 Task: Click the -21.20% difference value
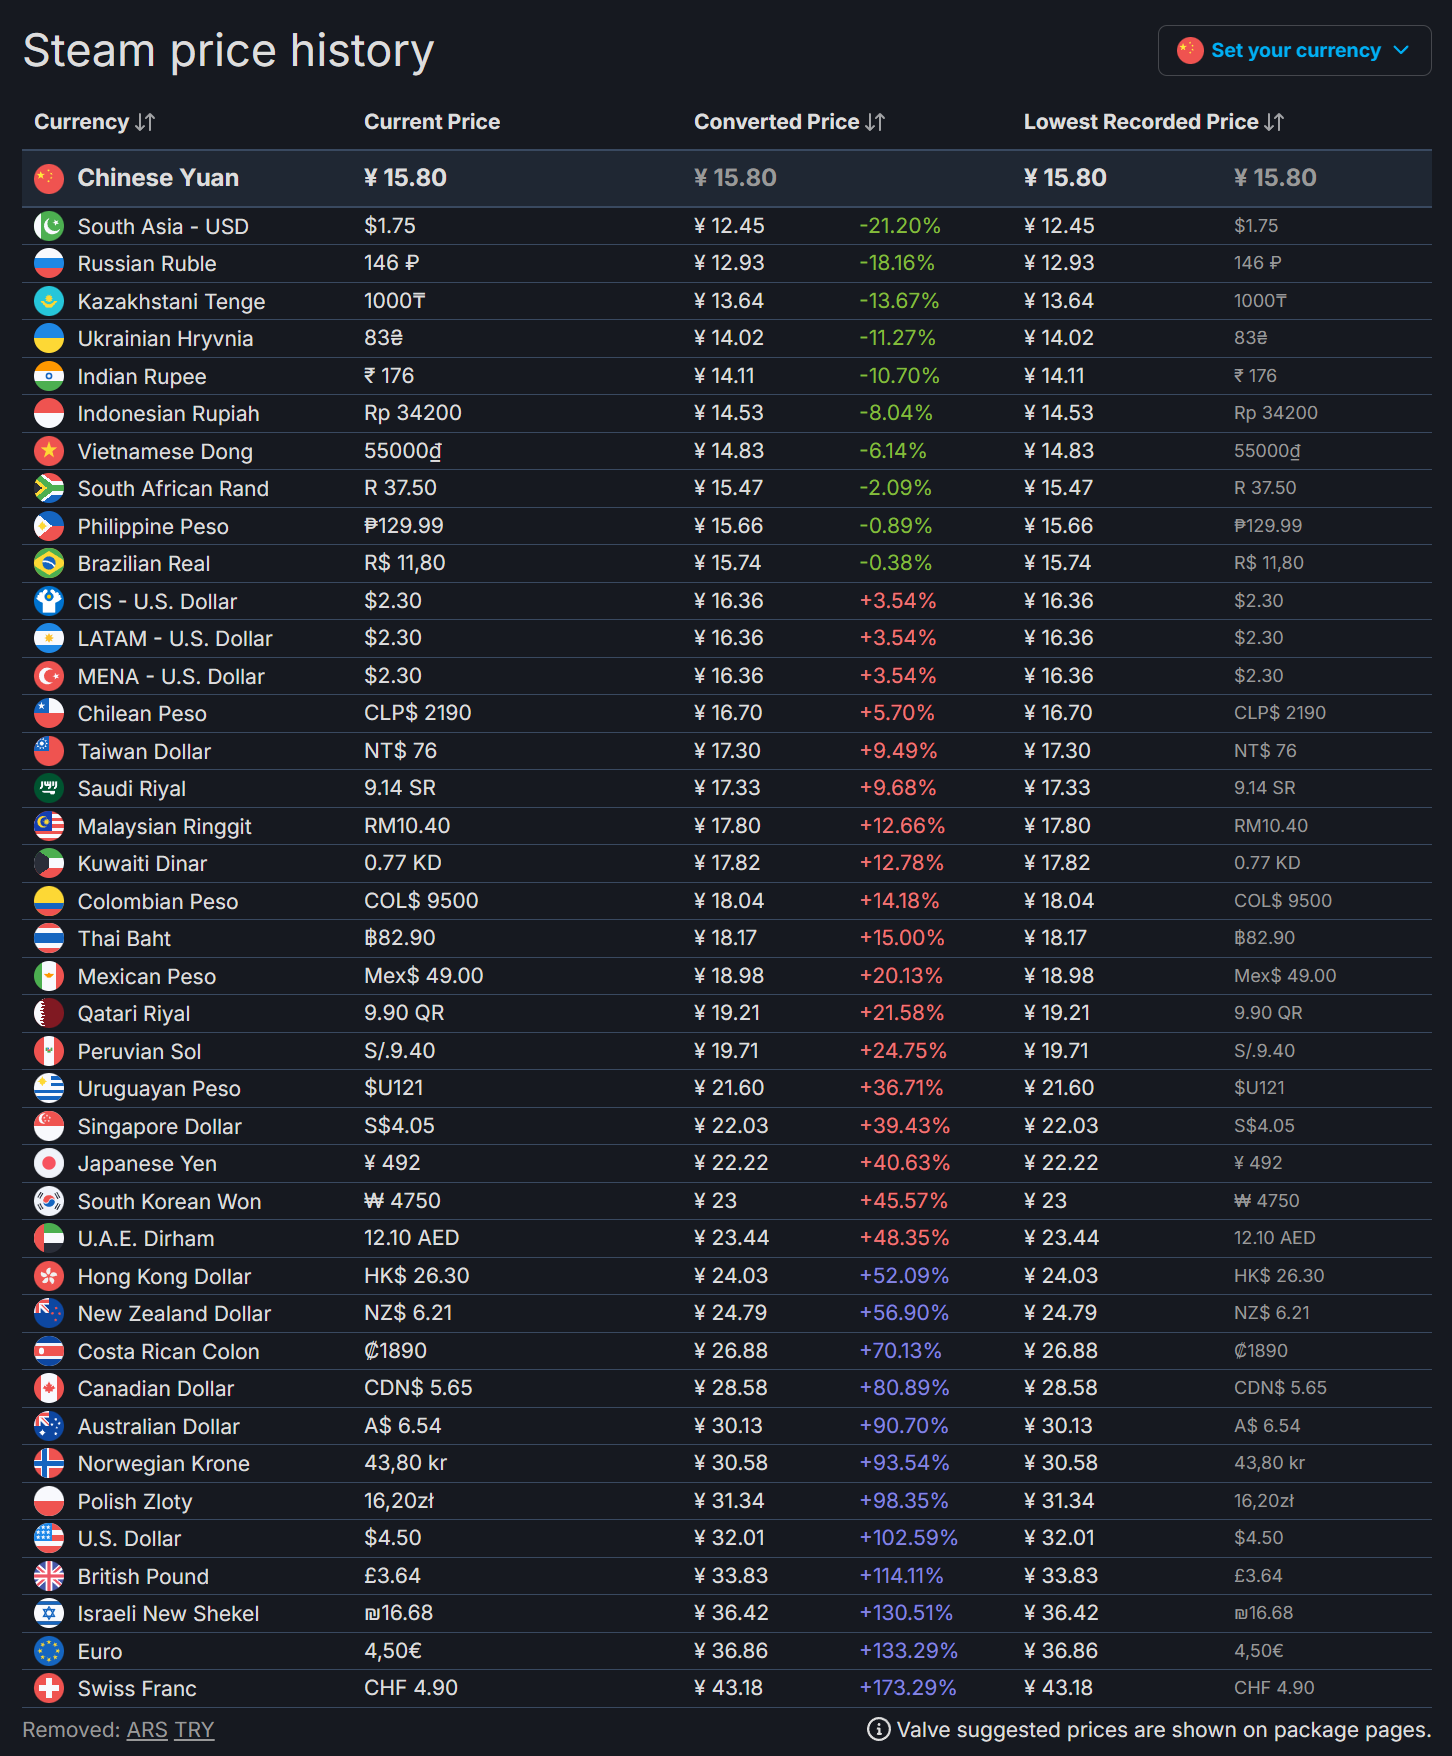pyautogui.click(x=900, y=226)
